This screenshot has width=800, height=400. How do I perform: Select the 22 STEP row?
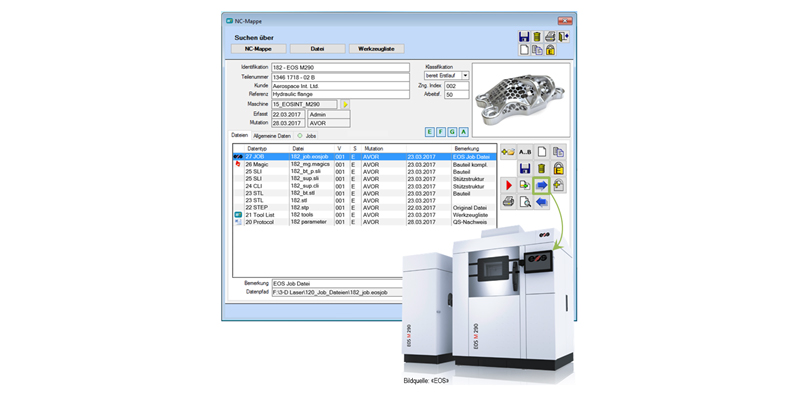tap(364, 208)
